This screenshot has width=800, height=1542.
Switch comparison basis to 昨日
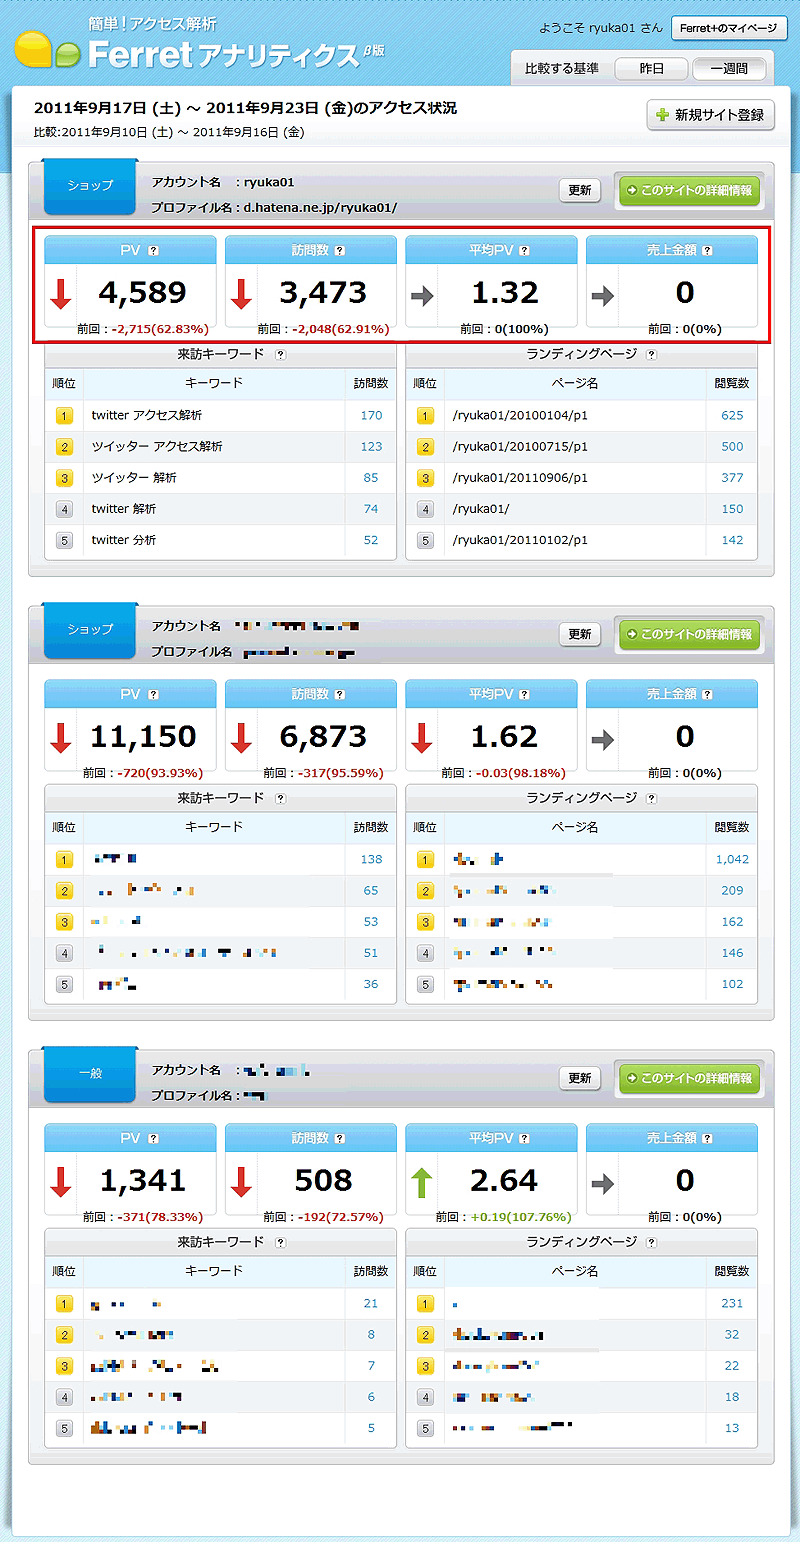[x=651, y=69]
